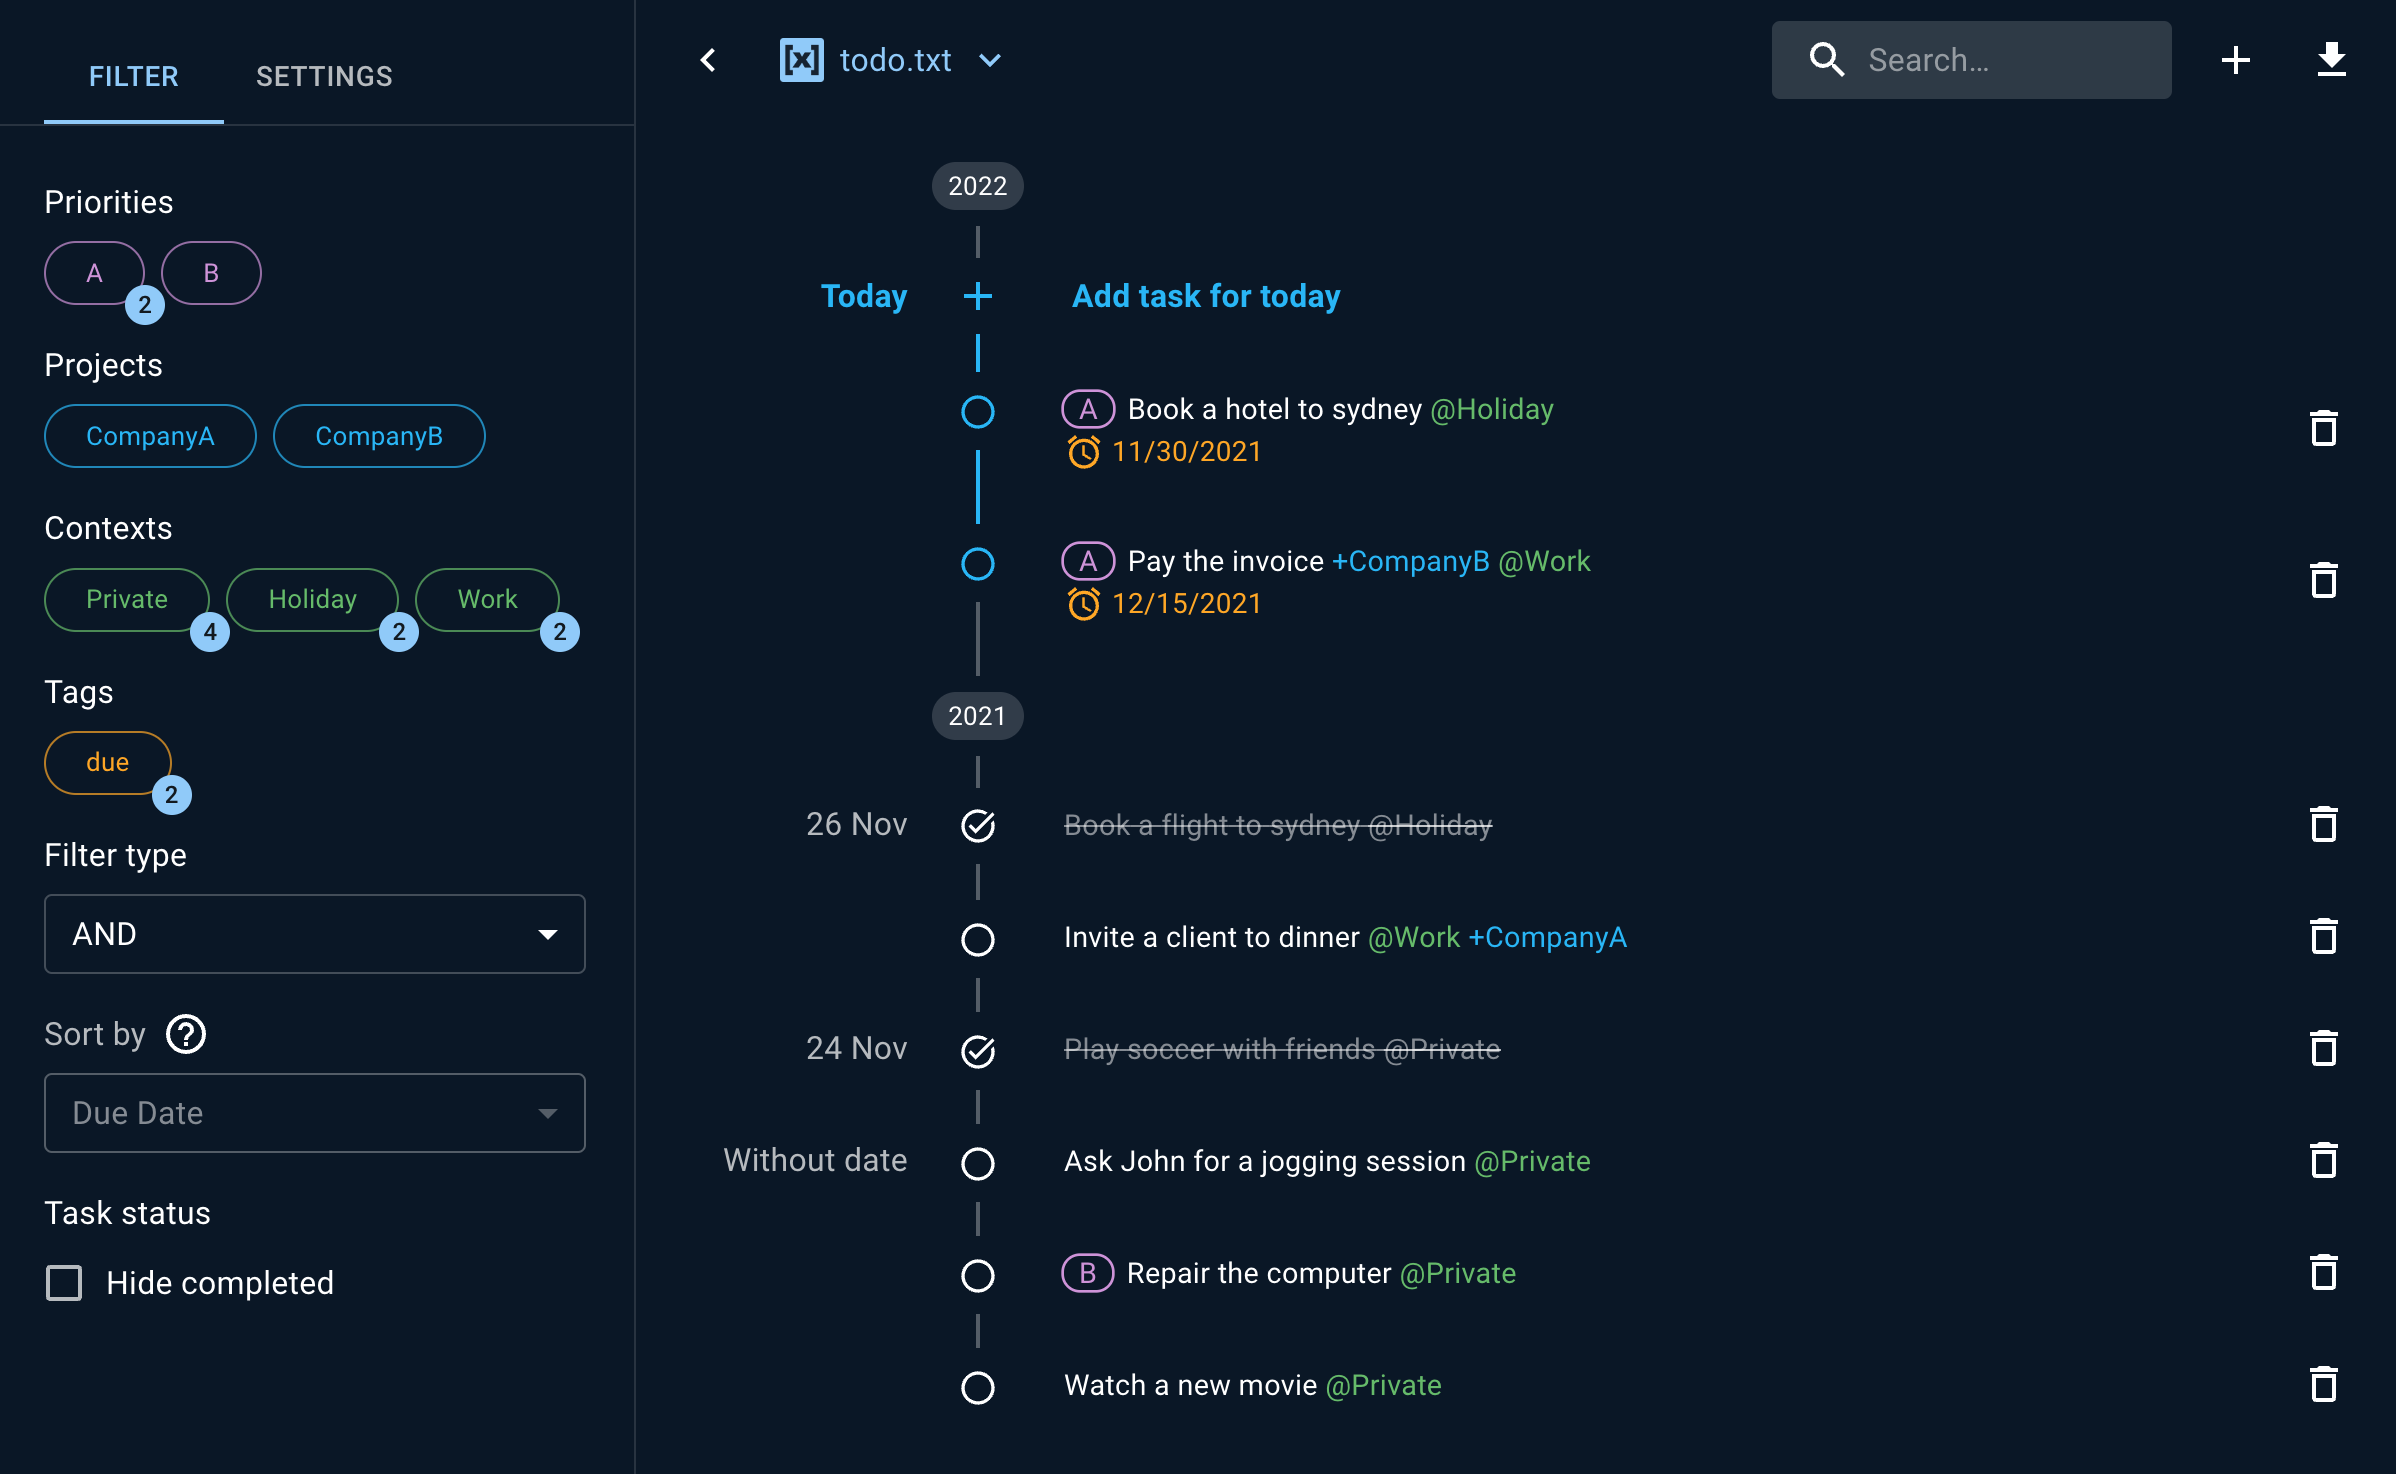Image resolution: width=2396 pixels, height=1474 pixels.
Task: Mark 'Invite a client to dinner' as done
Action: (x=977, y=939)
